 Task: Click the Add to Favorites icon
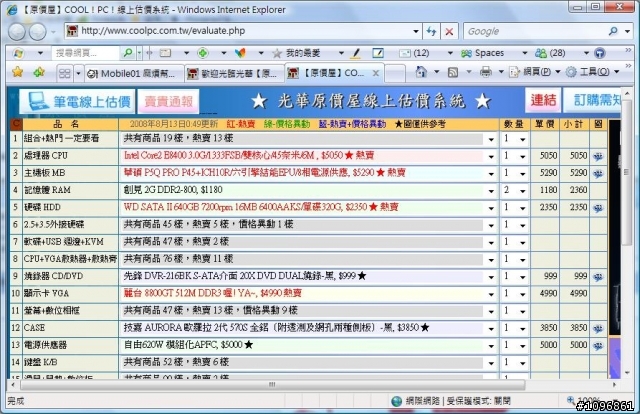pos(39,72)
